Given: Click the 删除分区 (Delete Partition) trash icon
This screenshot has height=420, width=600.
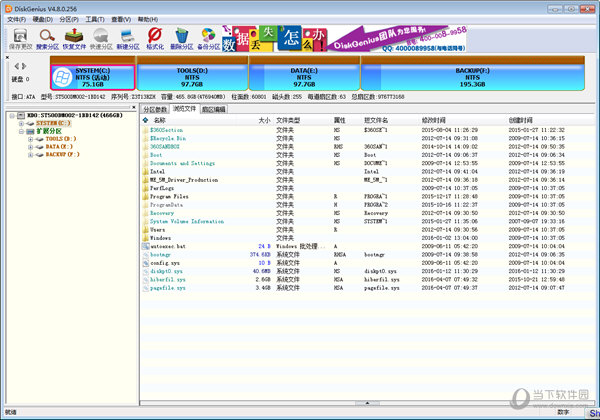Looking at the screenshot, I should coord(182,40).
